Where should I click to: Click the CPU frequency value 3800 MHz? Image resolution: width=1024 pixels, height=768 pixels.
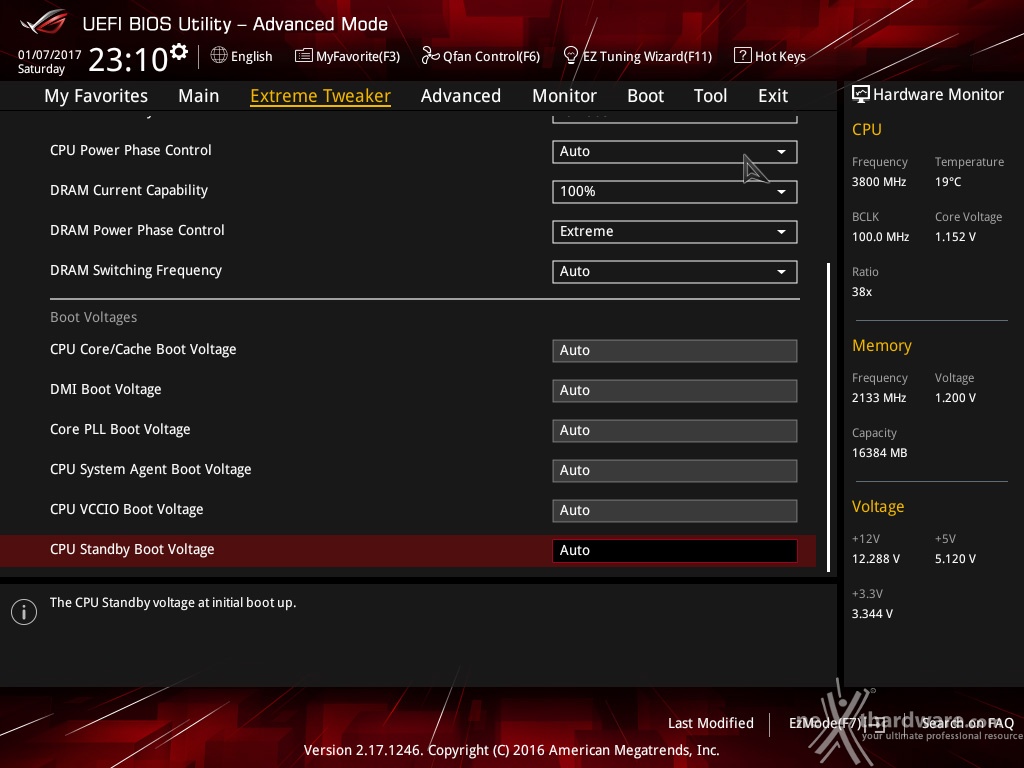coord(879,182)
